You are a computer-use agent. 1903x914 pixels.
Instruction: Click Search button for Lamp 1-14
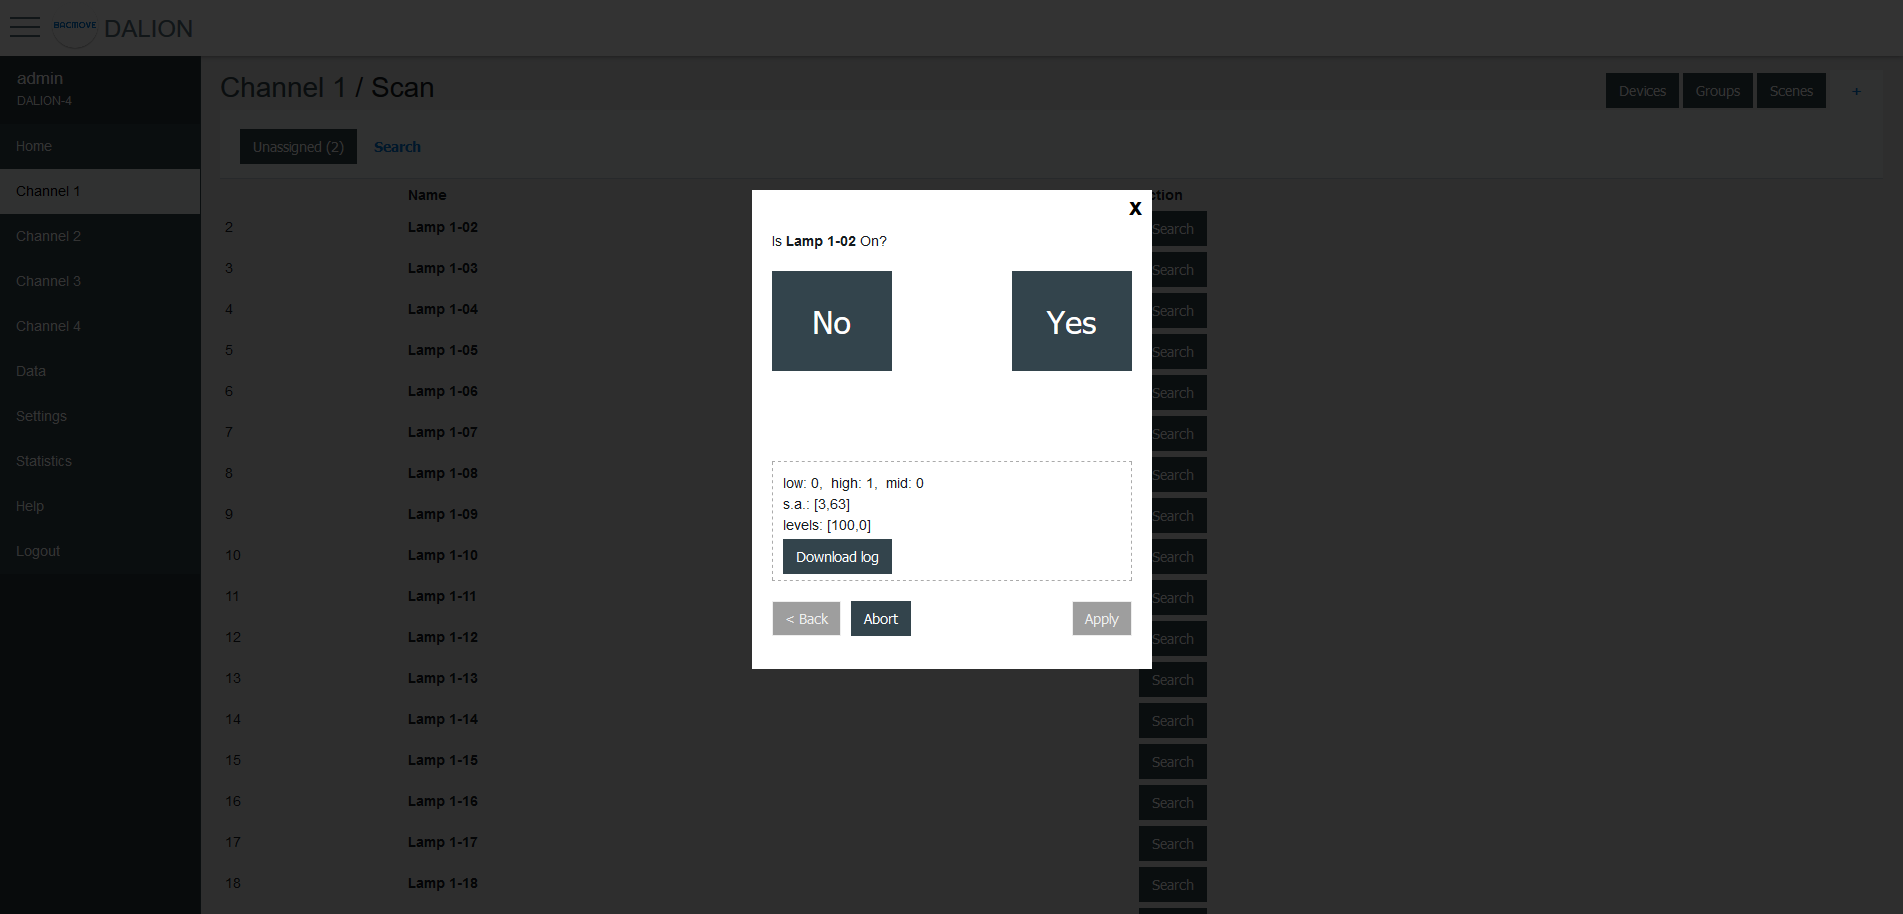coord(1172,721)
